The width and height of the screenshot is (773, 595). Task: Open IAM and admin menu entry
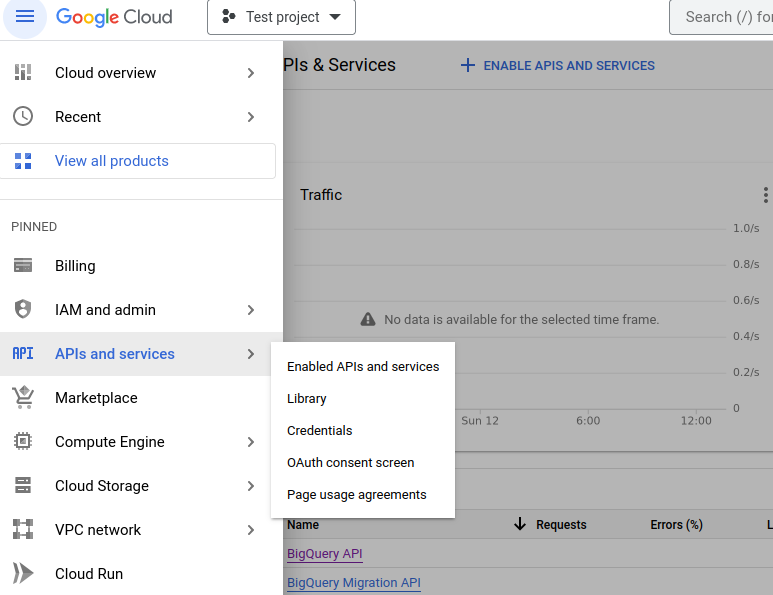point(141,310)
